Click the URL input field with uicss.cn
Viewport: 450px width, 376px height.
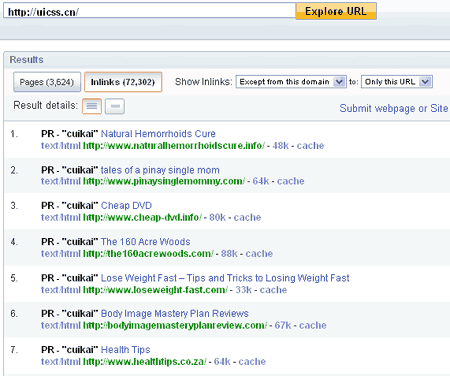point(149,11)
